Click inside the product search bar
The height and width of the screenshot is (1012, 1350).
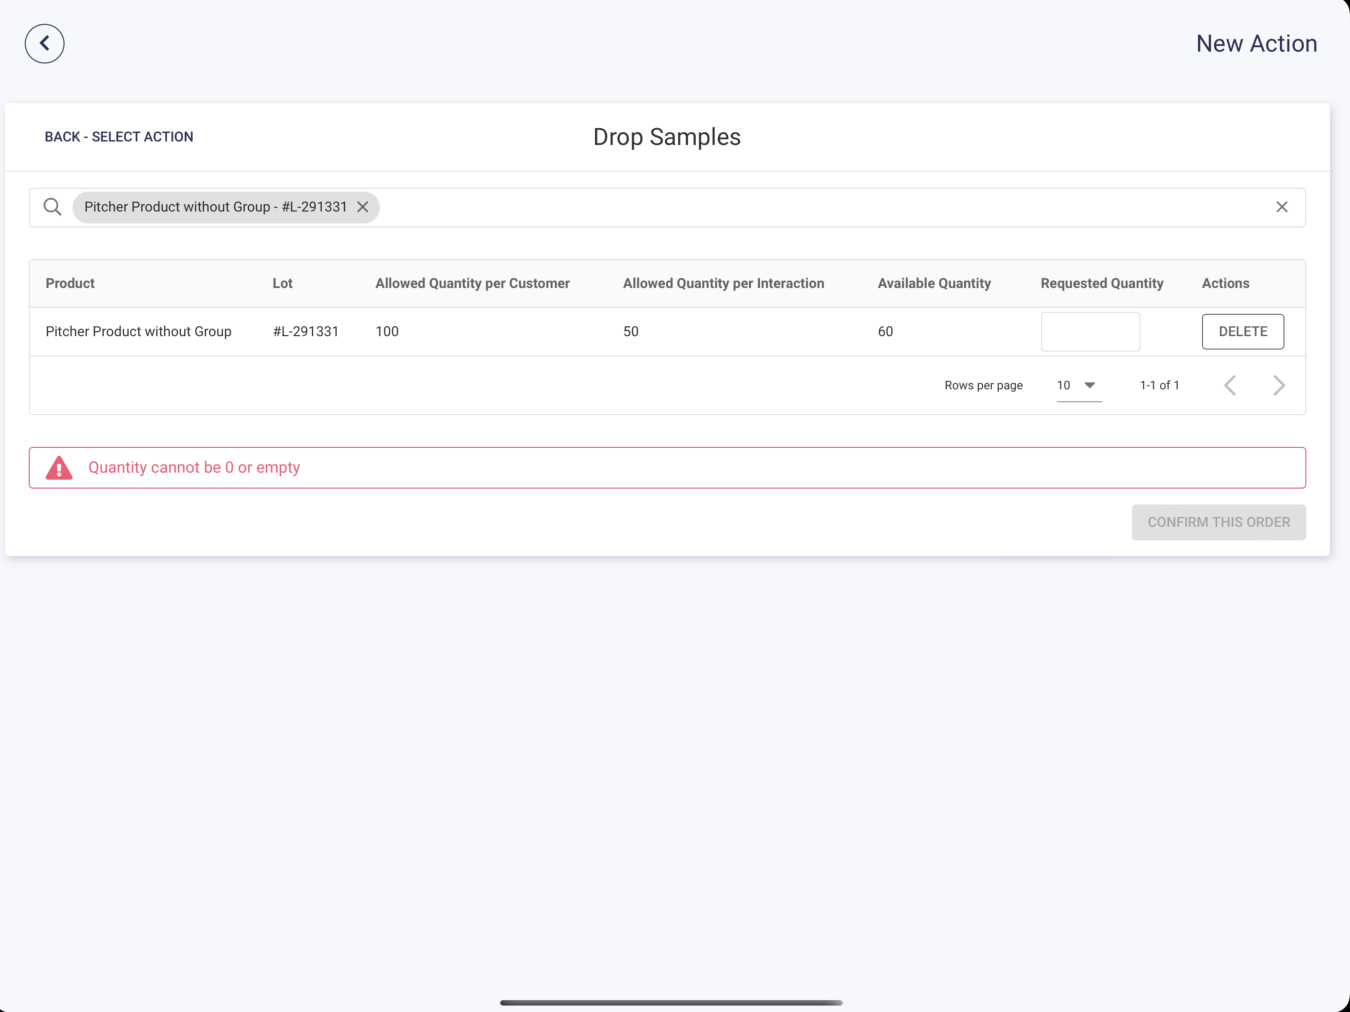click(820, 207)
